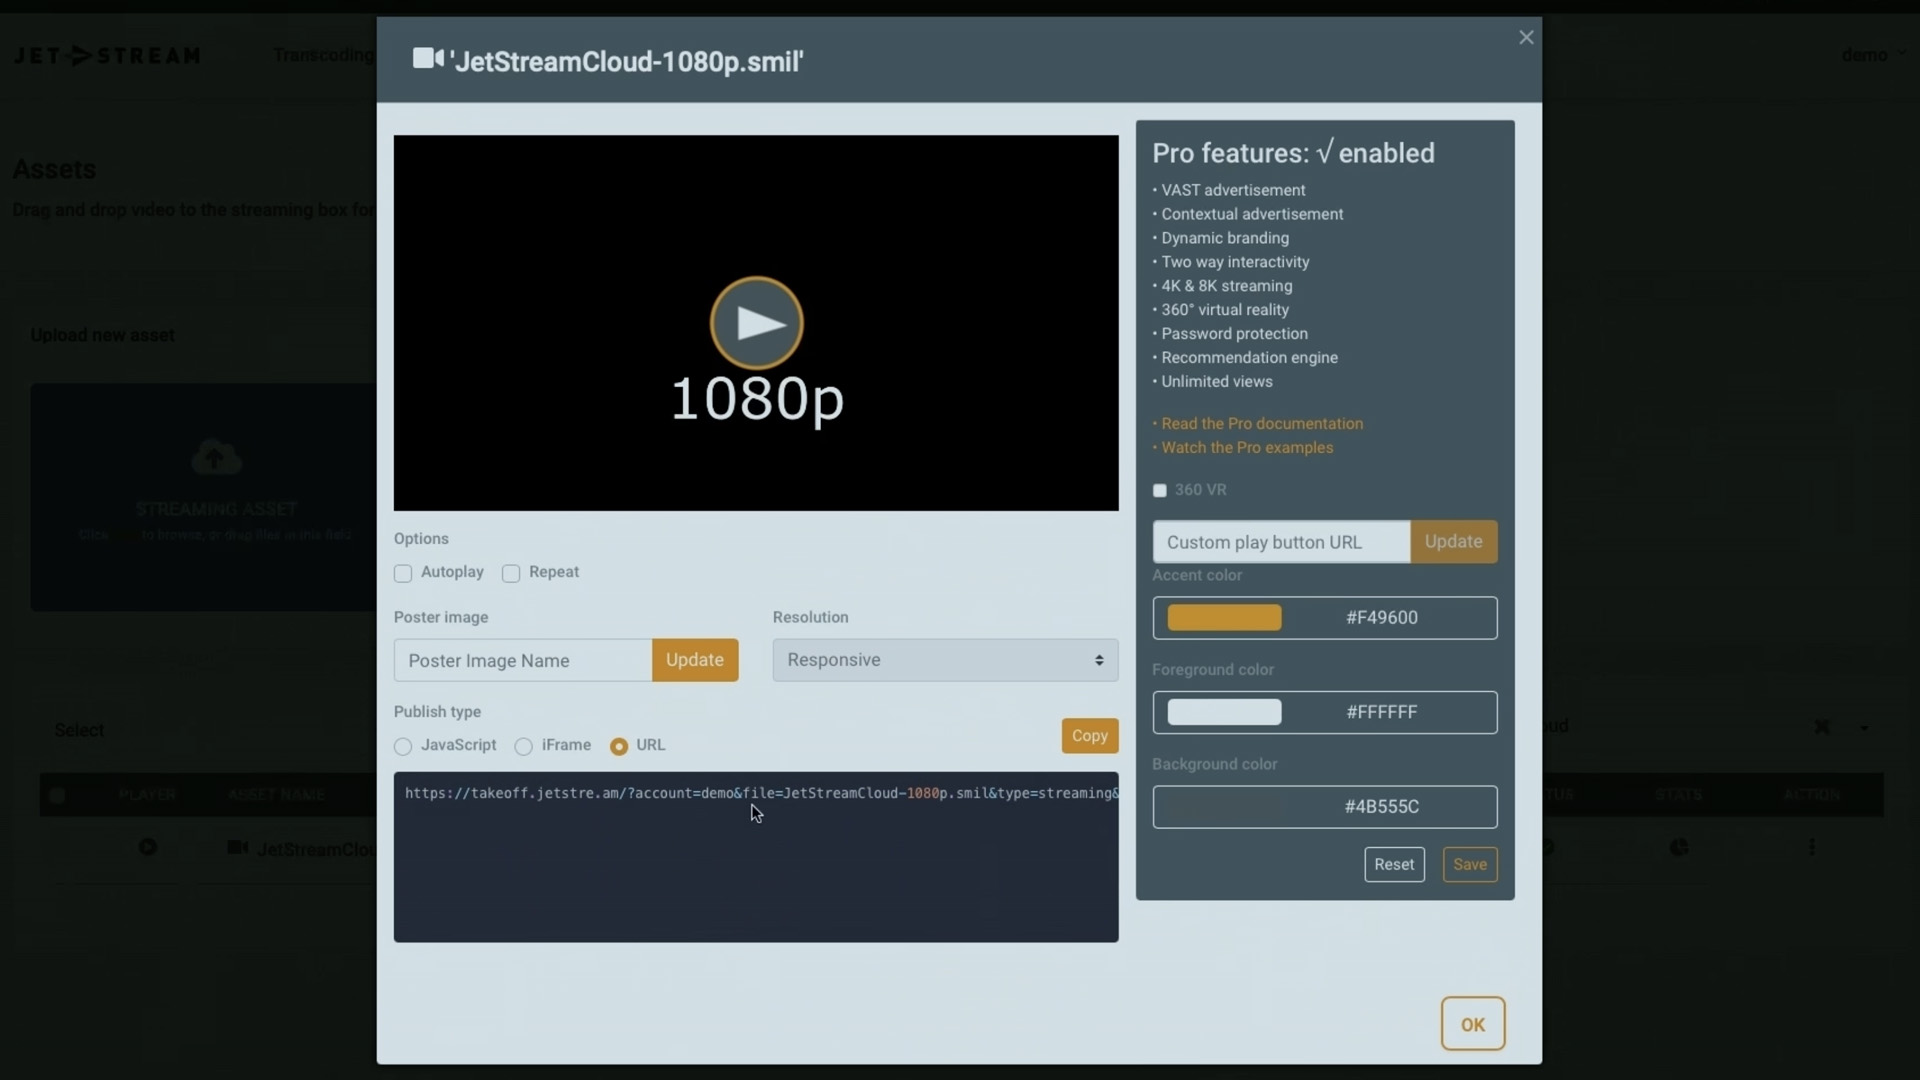Click the Poster Image Name input field

tap(522, 660)
